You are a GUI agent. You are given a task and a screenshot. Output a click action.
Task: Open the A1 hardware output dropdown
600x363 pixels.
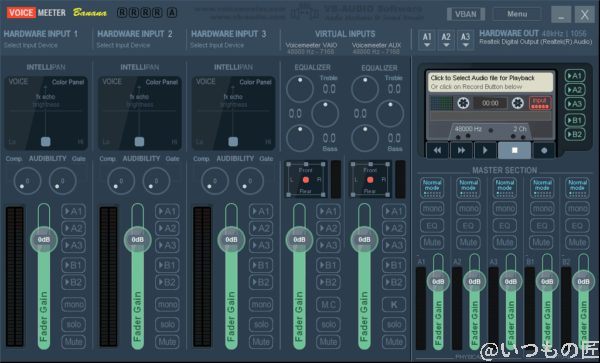(x=427, y=40)
